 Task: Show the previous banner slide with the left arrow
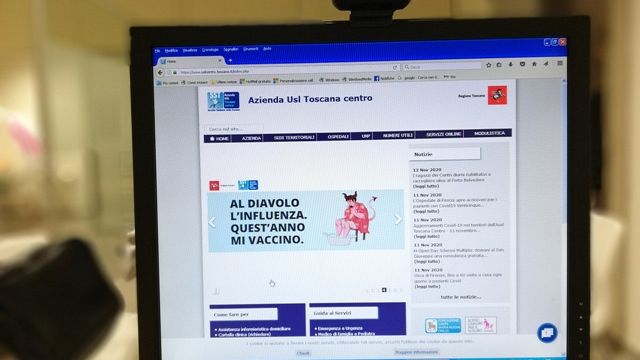coord(212,222)
